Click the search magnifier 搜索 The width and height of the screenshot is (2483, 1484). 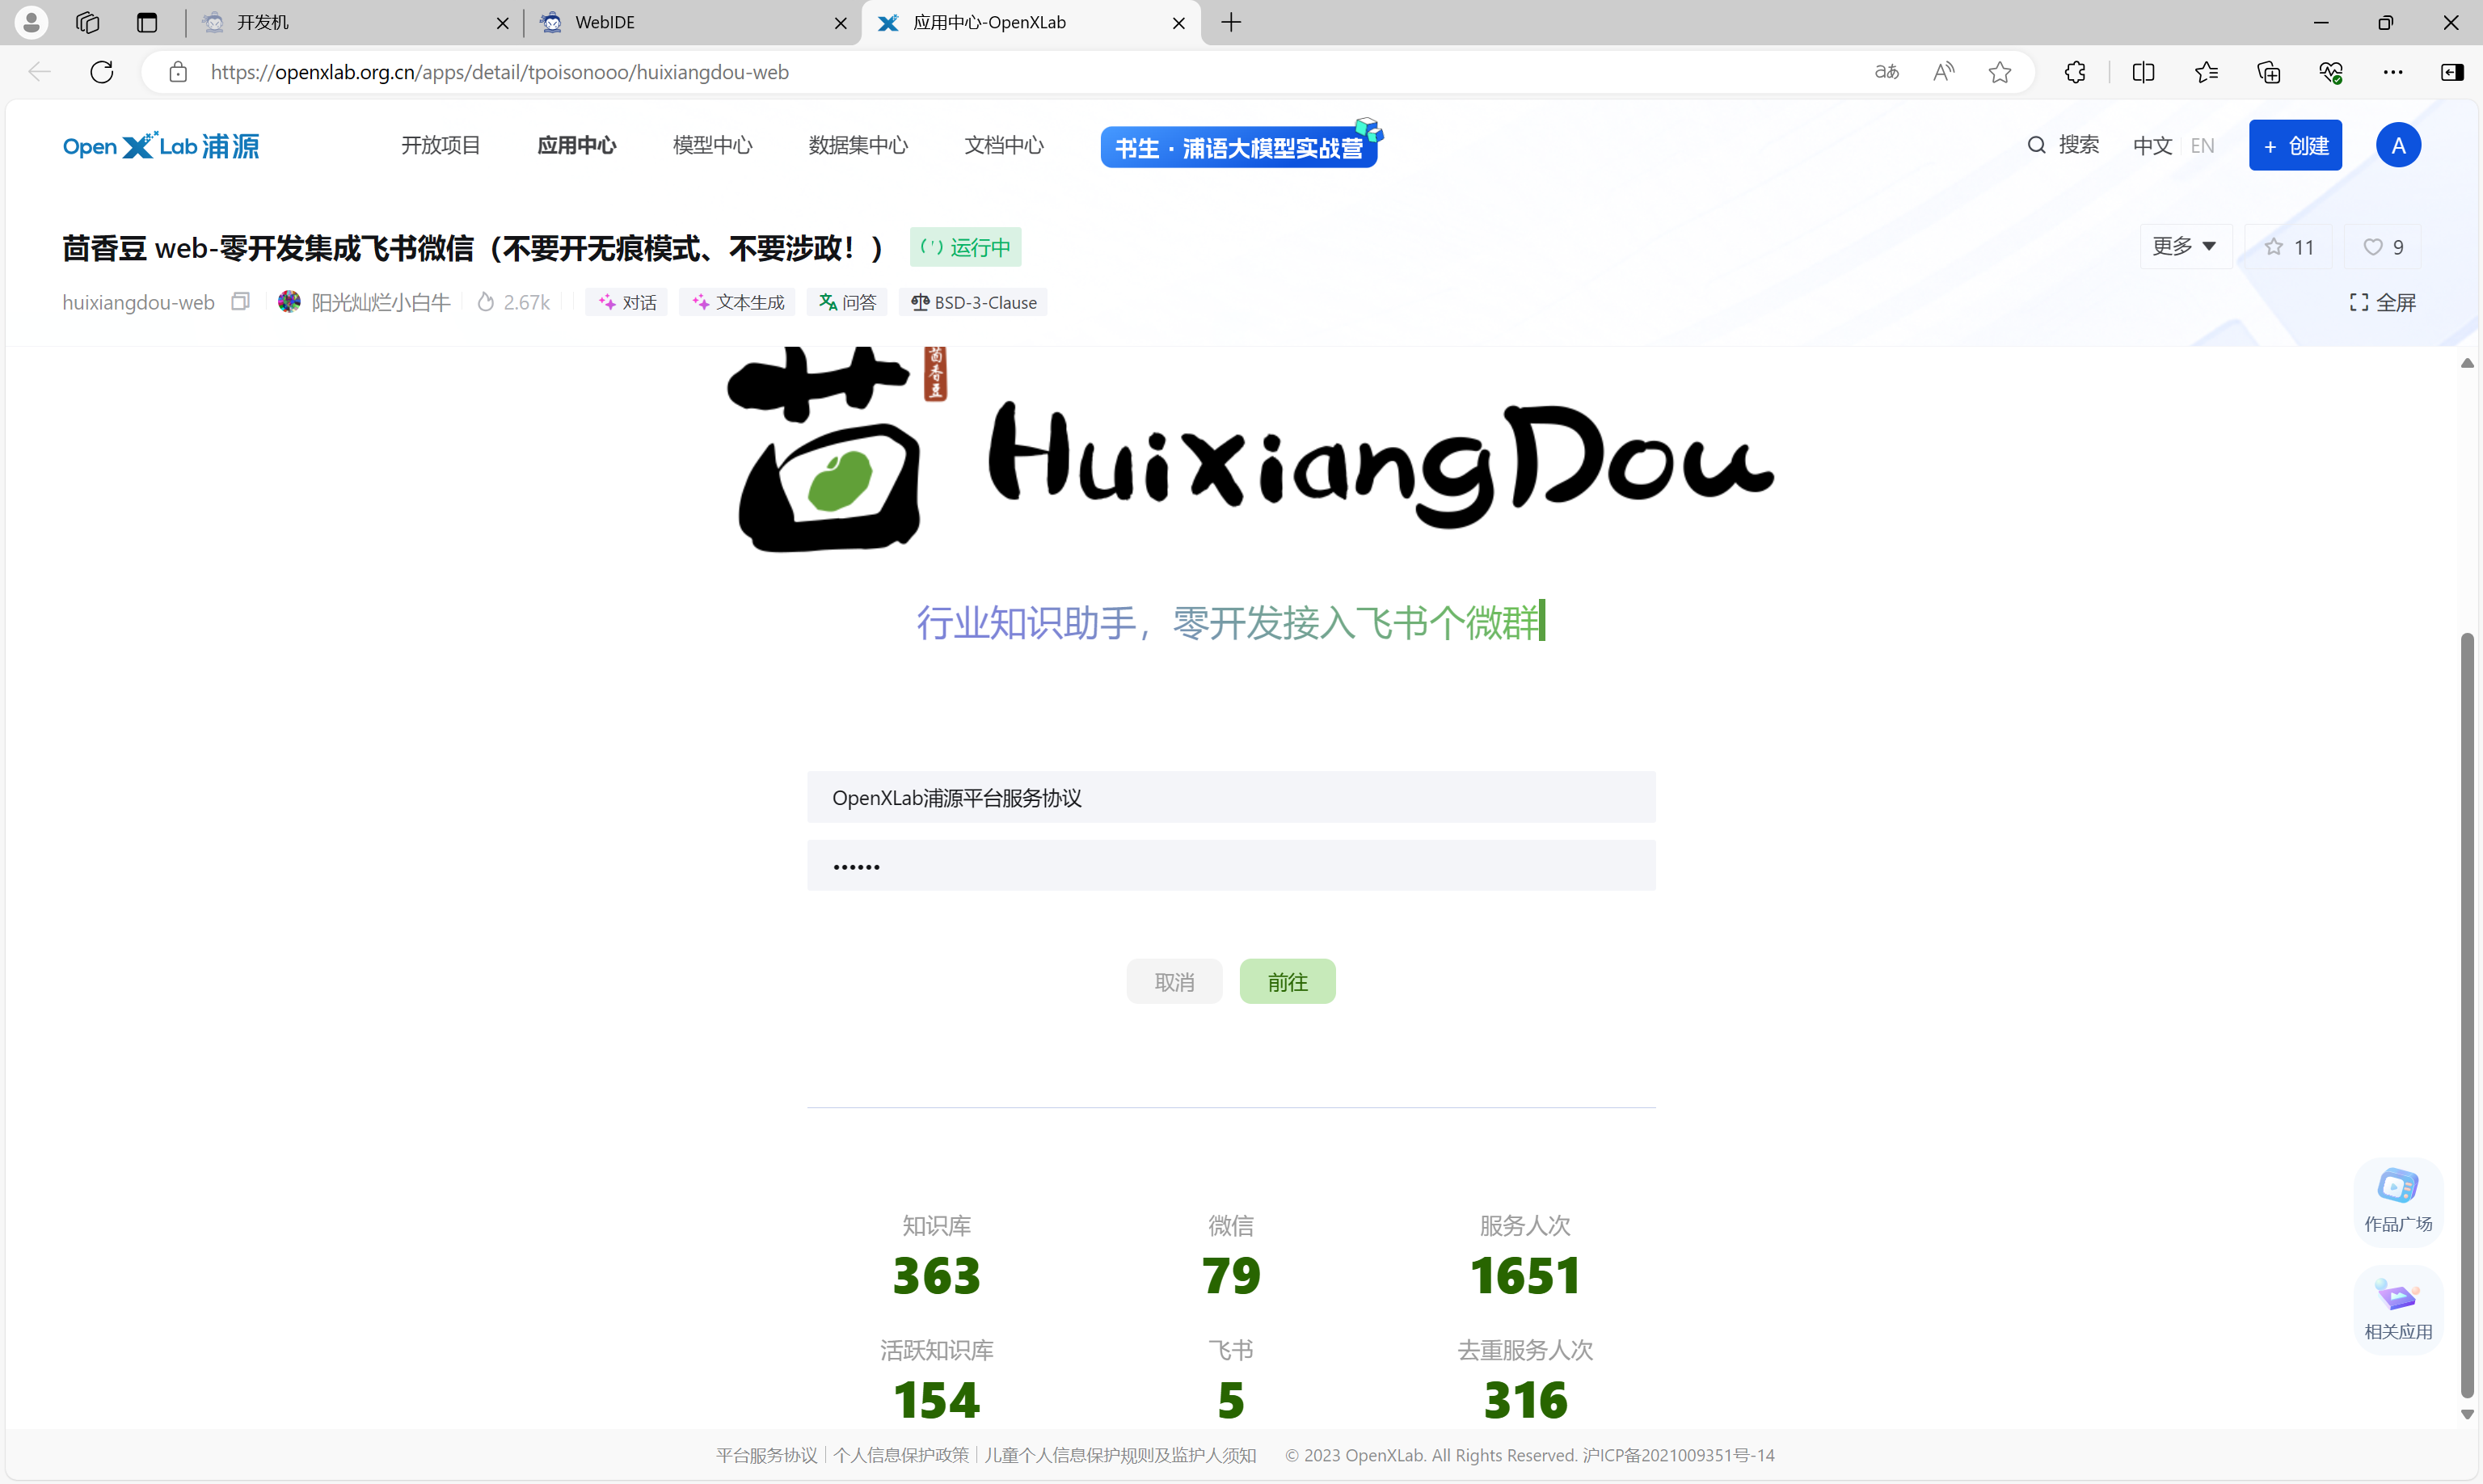click(x=2063, y=145)
